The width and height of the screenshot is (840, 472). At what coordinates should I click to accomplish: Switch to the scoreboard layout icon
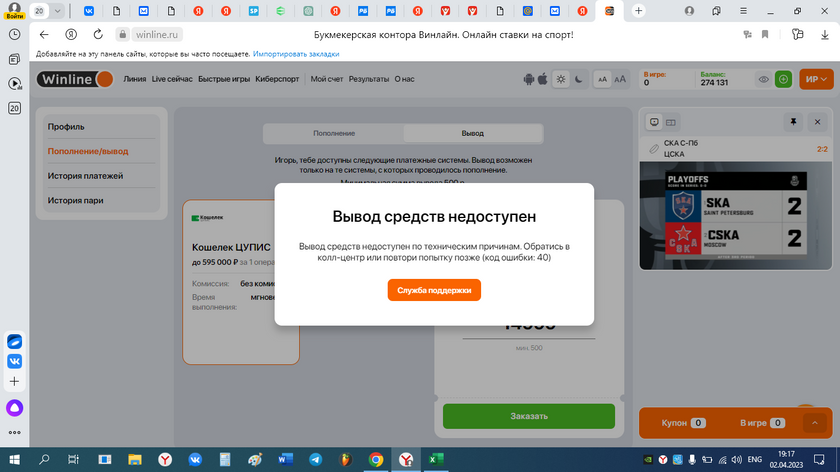[671, 123]
